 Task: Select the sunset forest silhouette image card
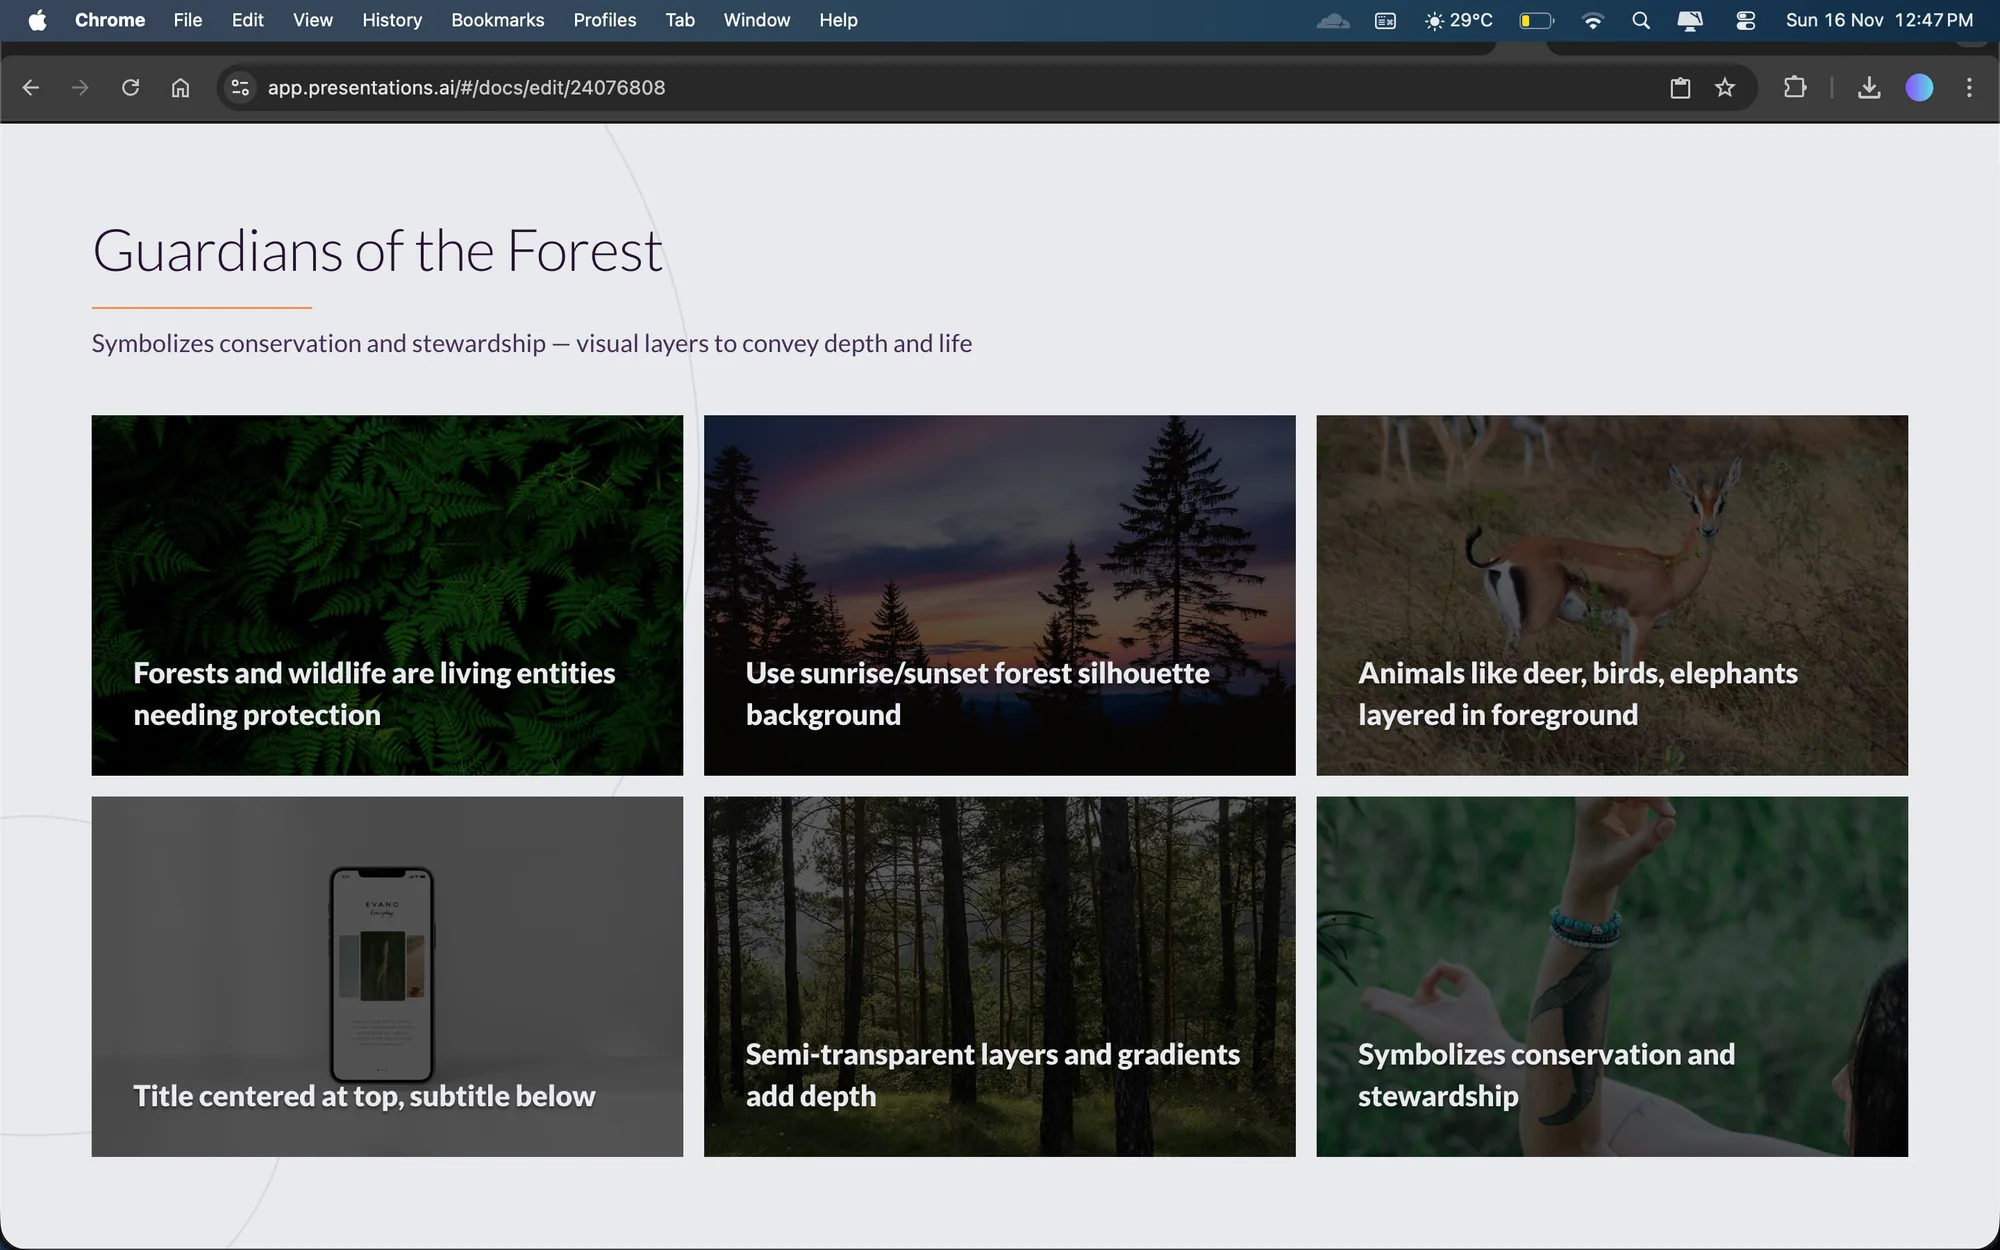tap(1000, 595)
